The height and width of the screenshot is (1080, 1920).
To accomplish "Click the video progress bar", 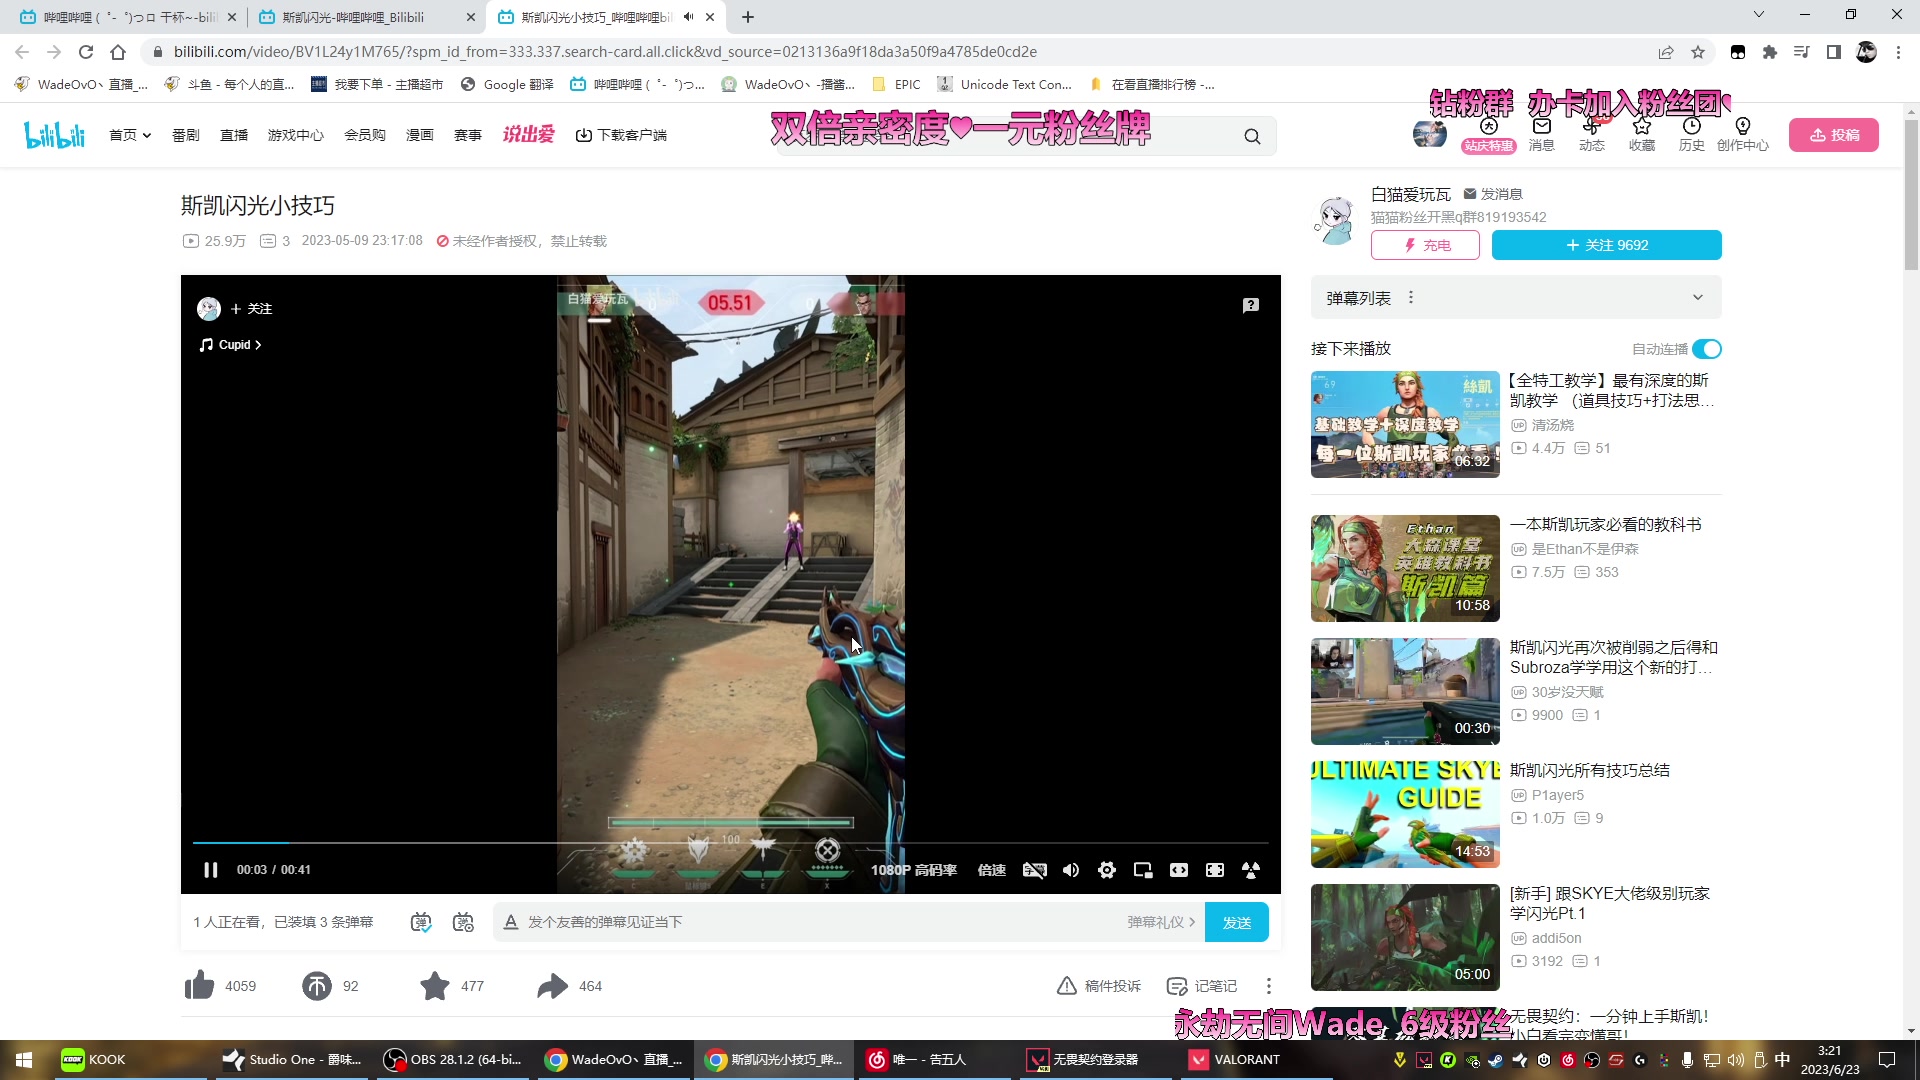I will pyautogui.click(x=730, y=843).
